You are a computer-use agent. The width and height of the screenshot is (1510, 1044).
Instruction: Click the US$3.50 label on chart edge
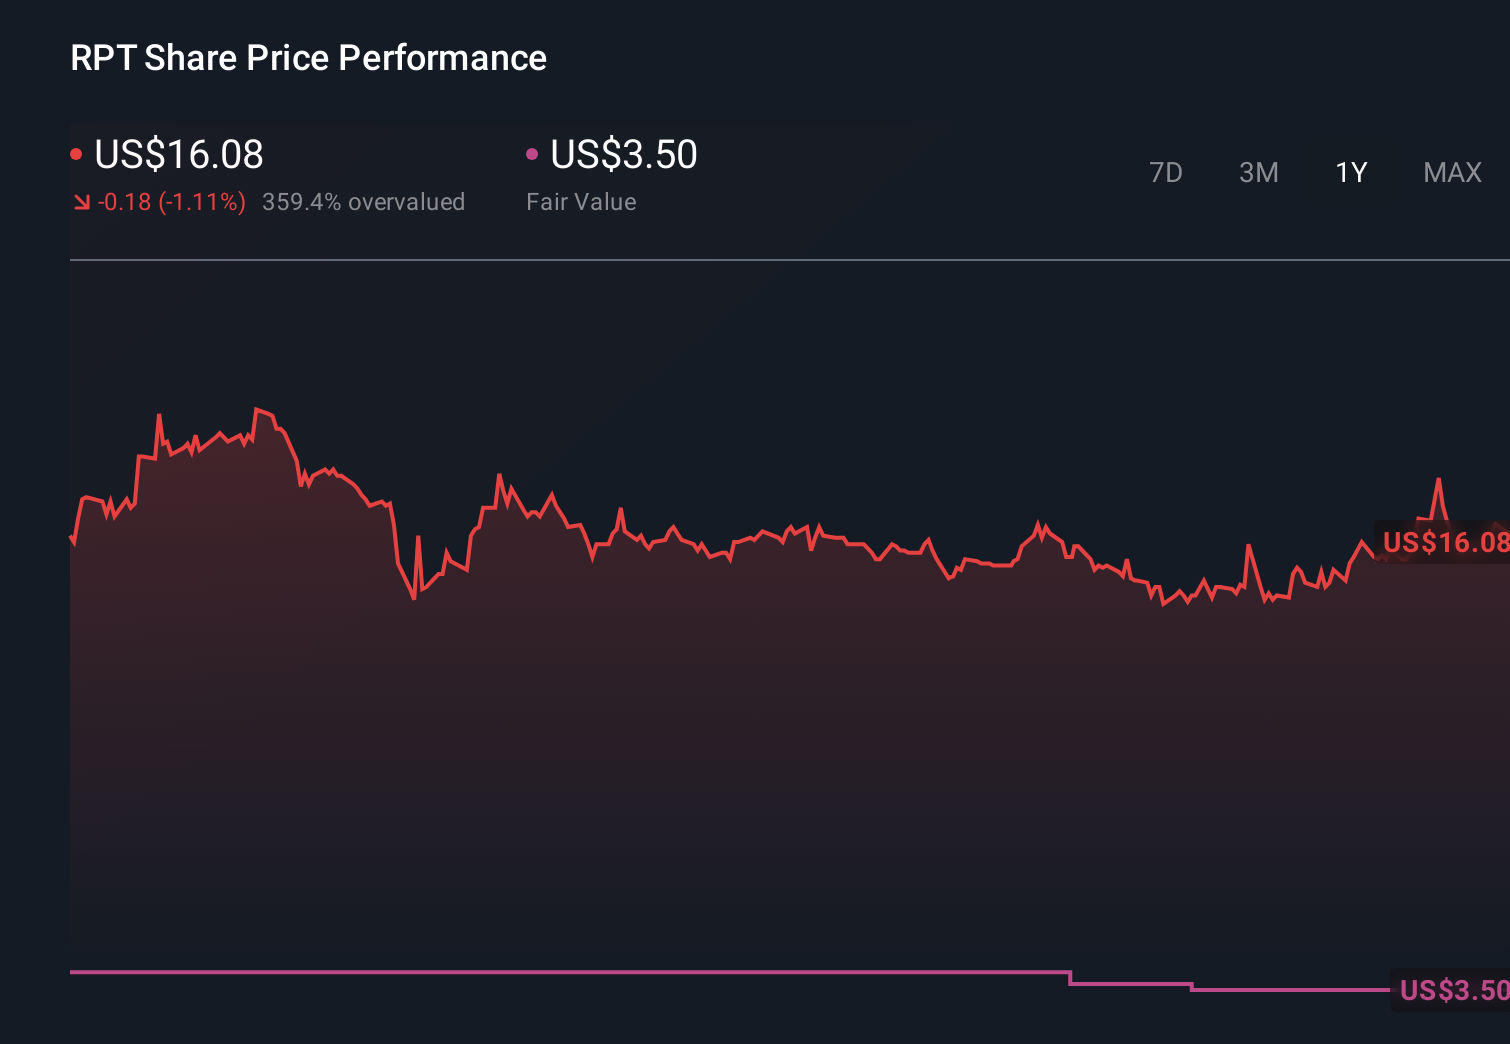(x=1452, y=990)
